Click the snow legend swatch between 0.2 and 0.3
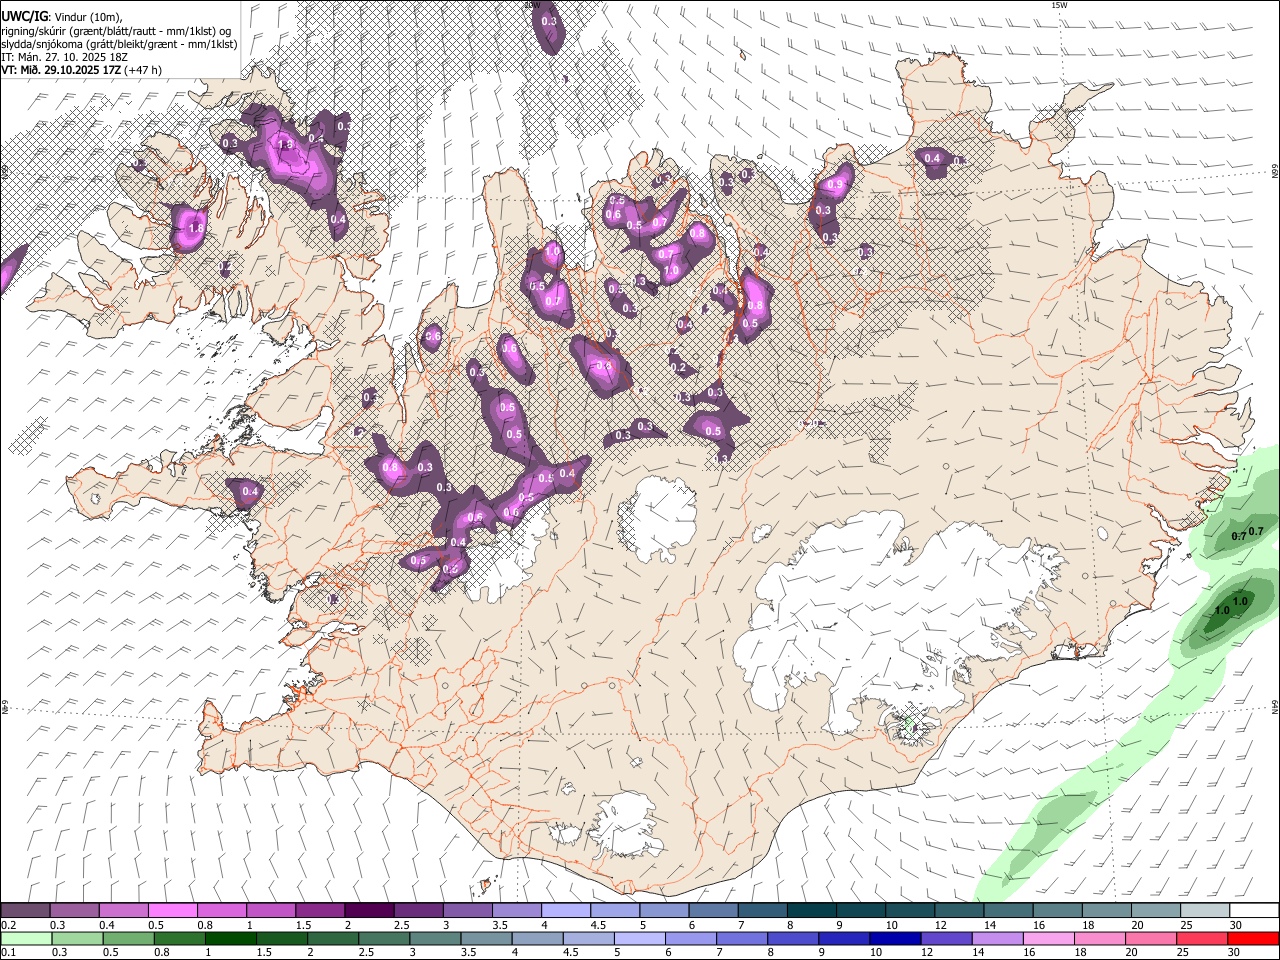The image size is (1280, 960). tap(25, 911)
